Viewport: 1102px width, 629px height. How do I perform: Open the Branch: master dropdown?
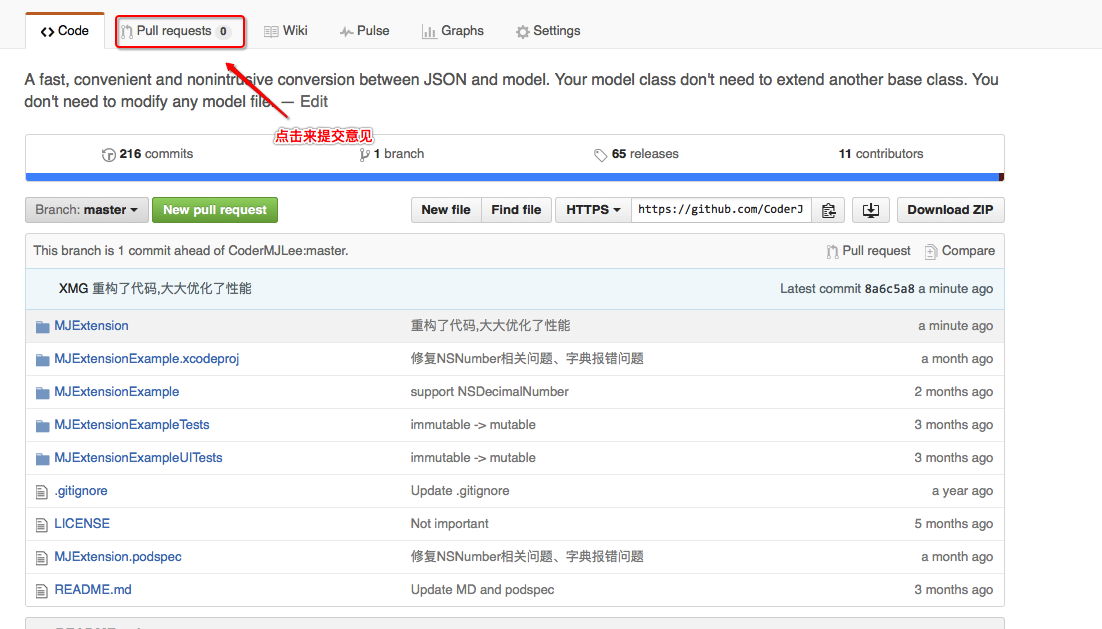tap(86, 210)
